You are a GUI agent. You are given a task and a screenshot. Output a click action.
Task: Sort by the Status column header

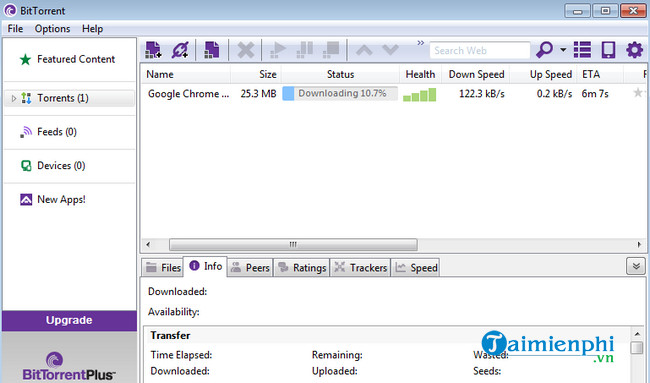click(x=340, y=74)
